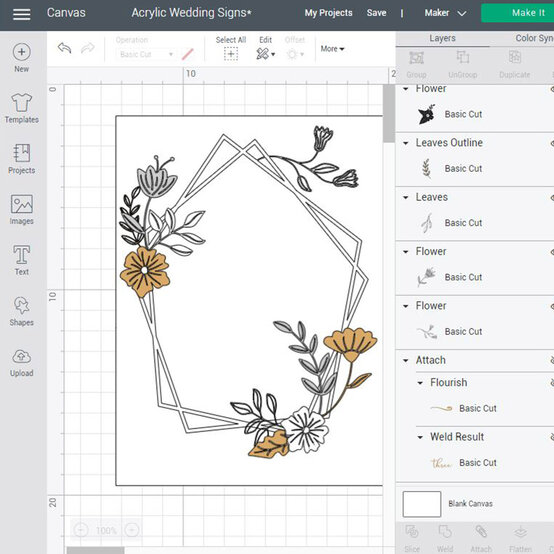Viewport: 554px width, 554px height.
Task: Open the Operation Basic Cut dropdown
Action: coord(146,54)
